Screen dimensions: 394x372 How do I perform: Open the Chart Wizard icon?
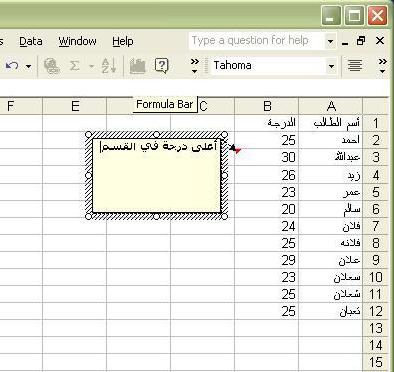pos(137,66)
